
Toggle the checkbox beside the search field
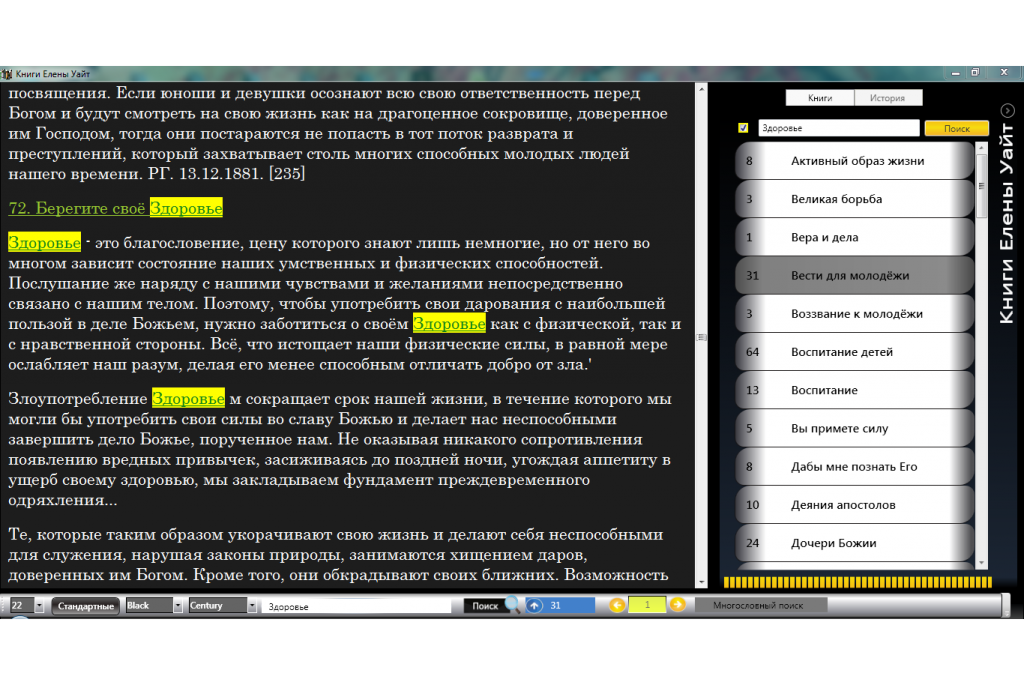[743, 128]
